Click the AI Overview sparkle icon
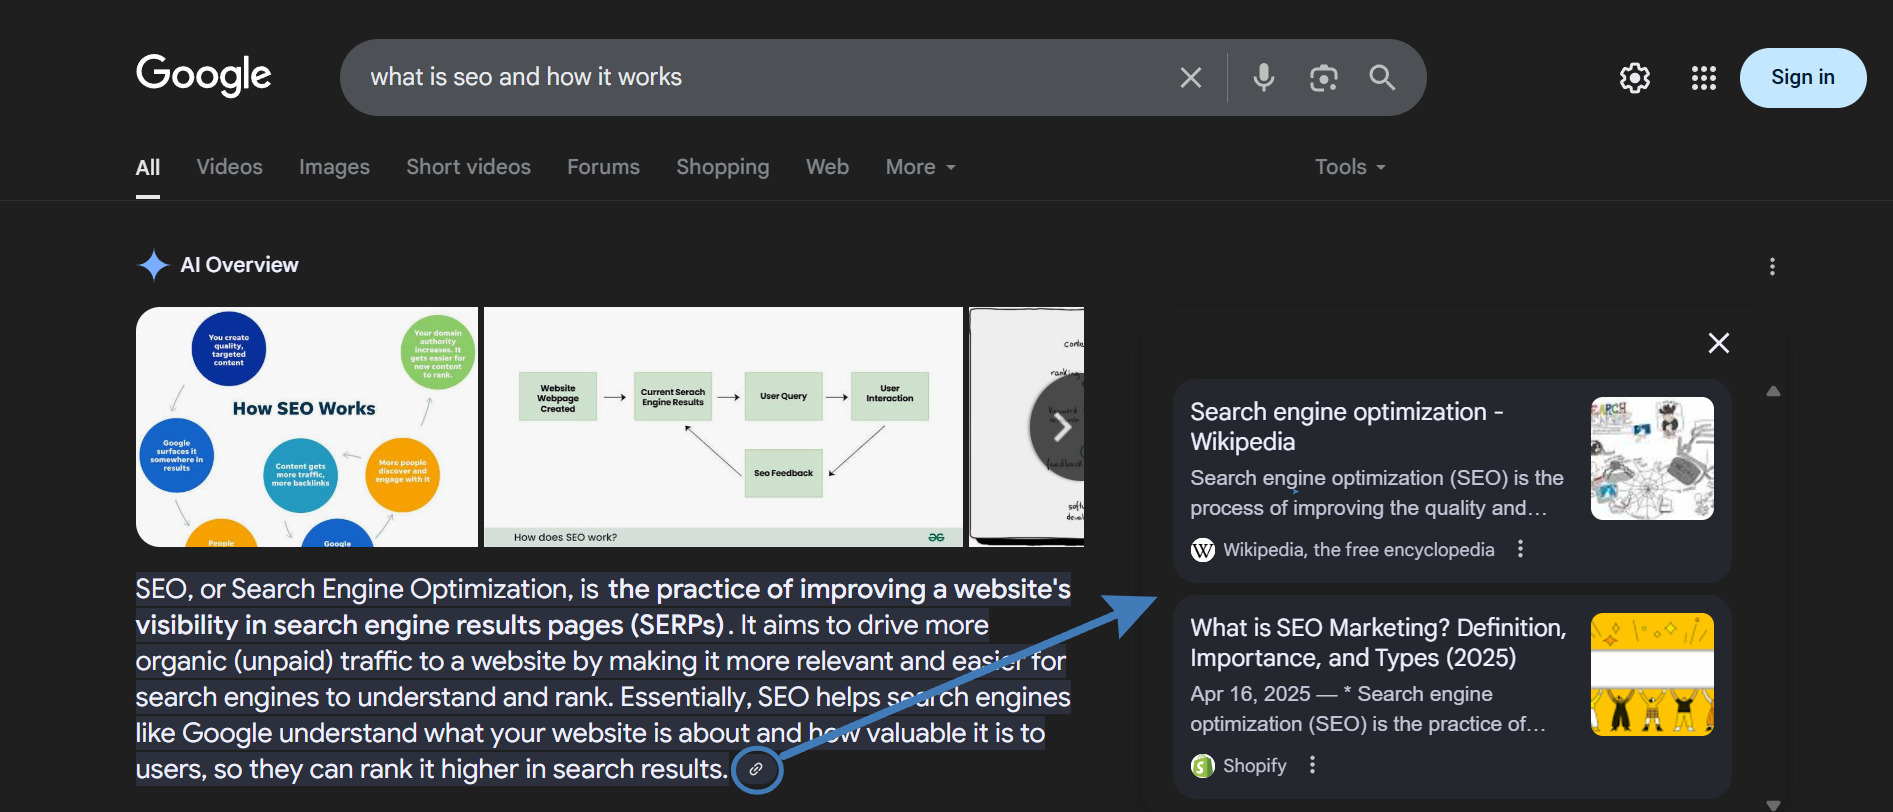This screenshot has height=812, width=1893. 153,265
